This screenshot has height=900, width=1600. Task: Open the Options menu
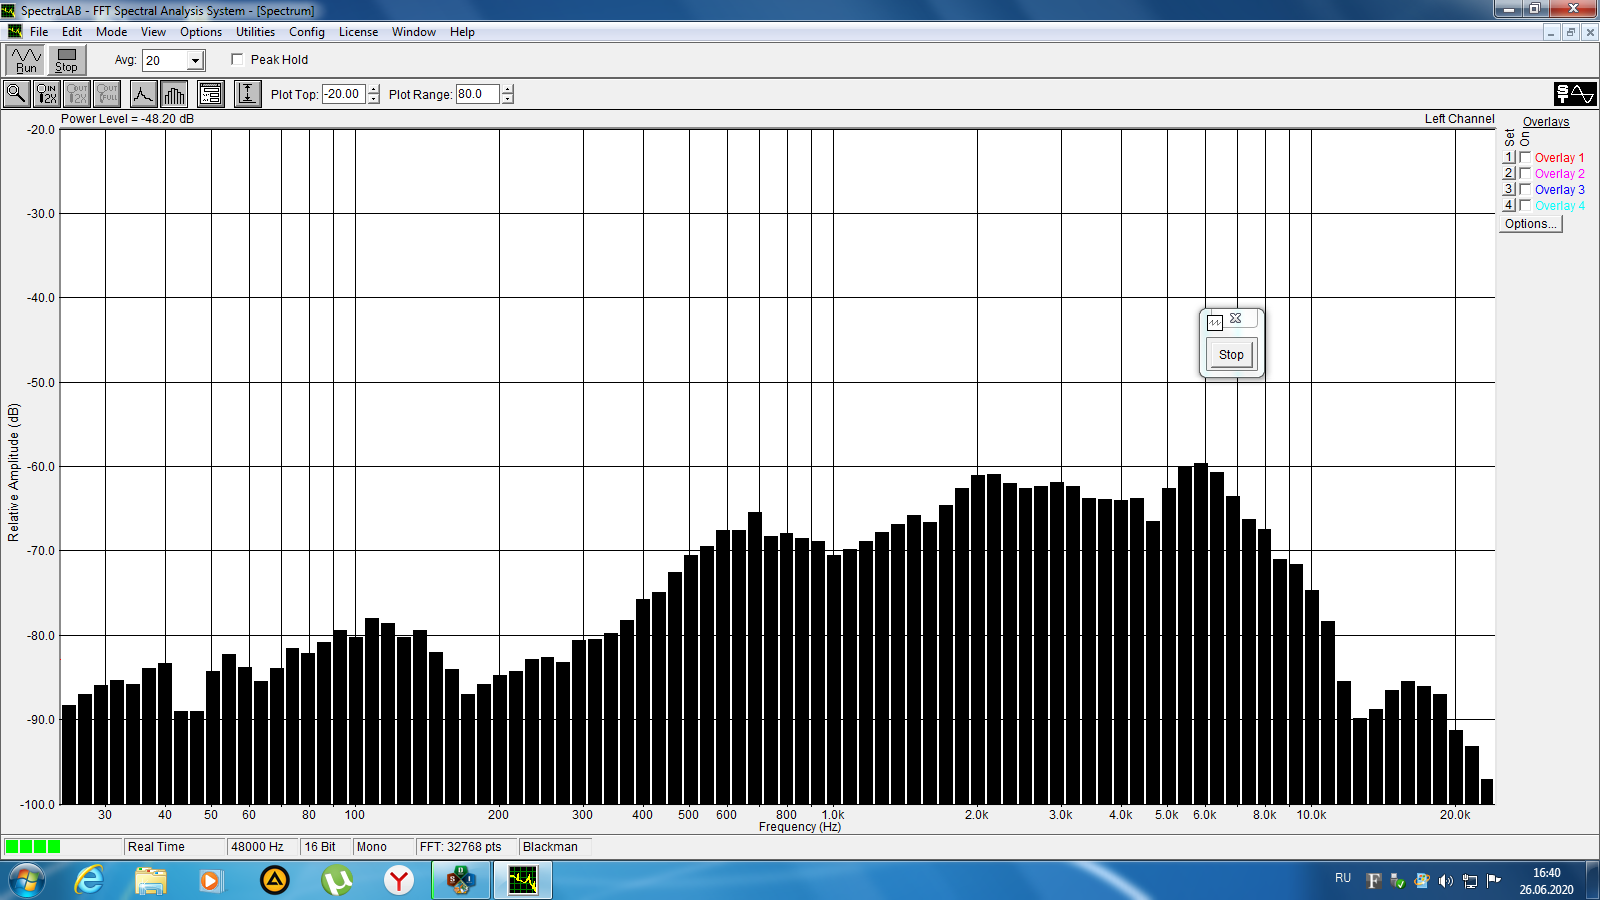pyautogui.click(x=201, y=32)
